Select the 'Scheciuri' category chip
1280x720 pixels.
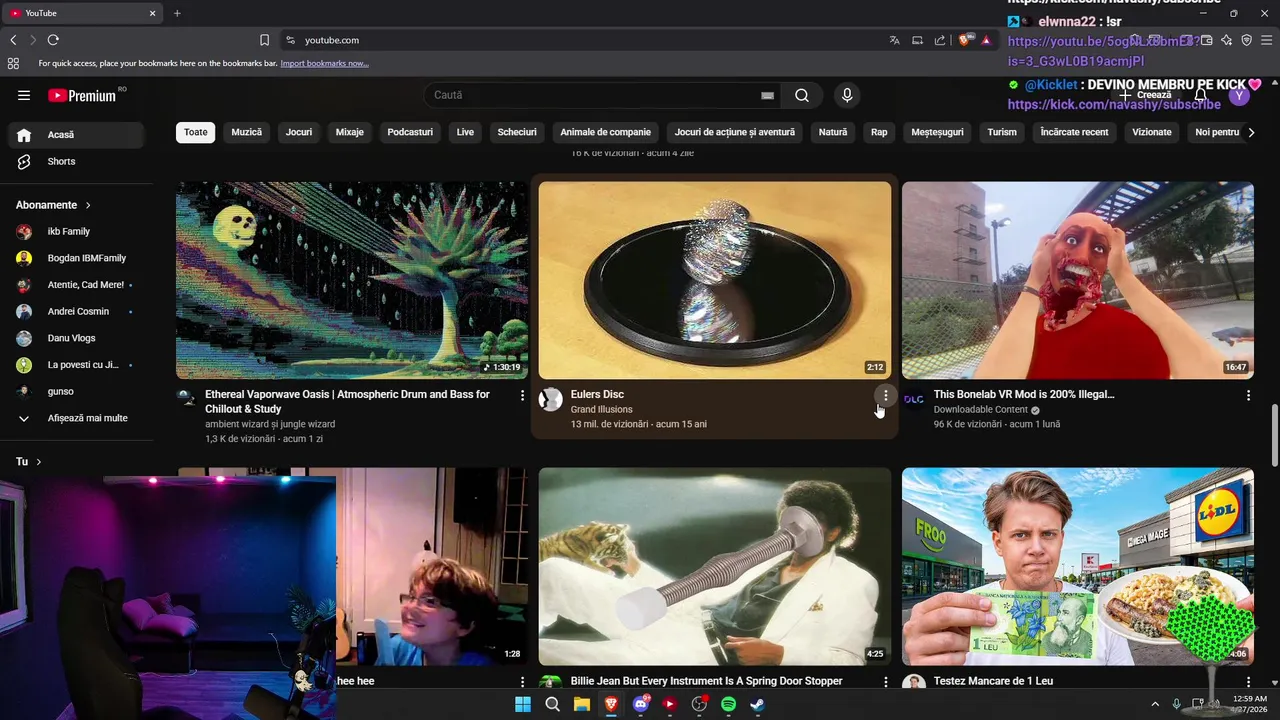pyautogui.click(x=517, y=132)
